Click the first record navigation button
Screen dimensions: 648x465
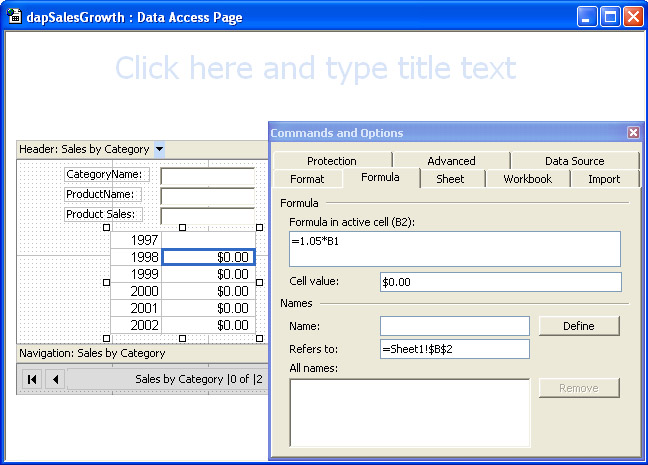(x=32, y=379)
